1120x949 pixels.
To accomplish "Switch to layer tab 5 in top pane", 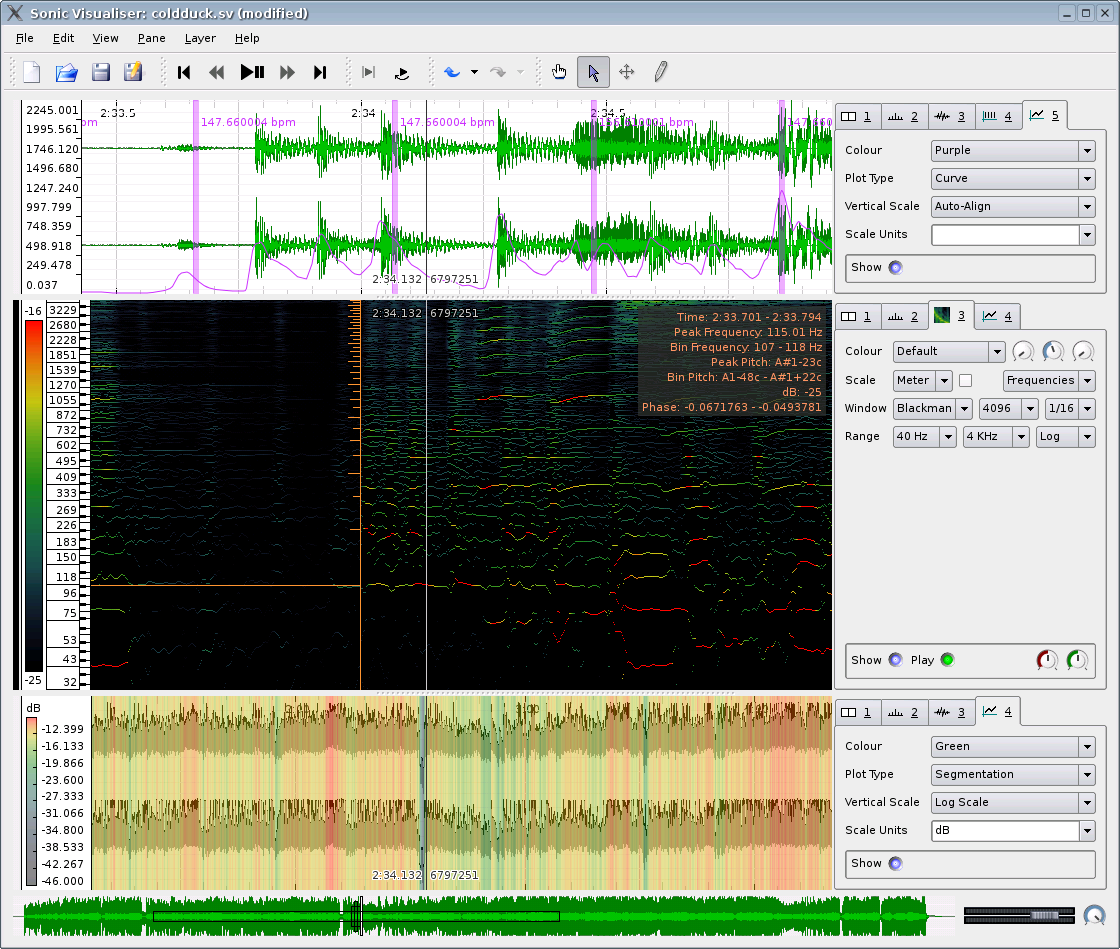I will [1045, 116].
